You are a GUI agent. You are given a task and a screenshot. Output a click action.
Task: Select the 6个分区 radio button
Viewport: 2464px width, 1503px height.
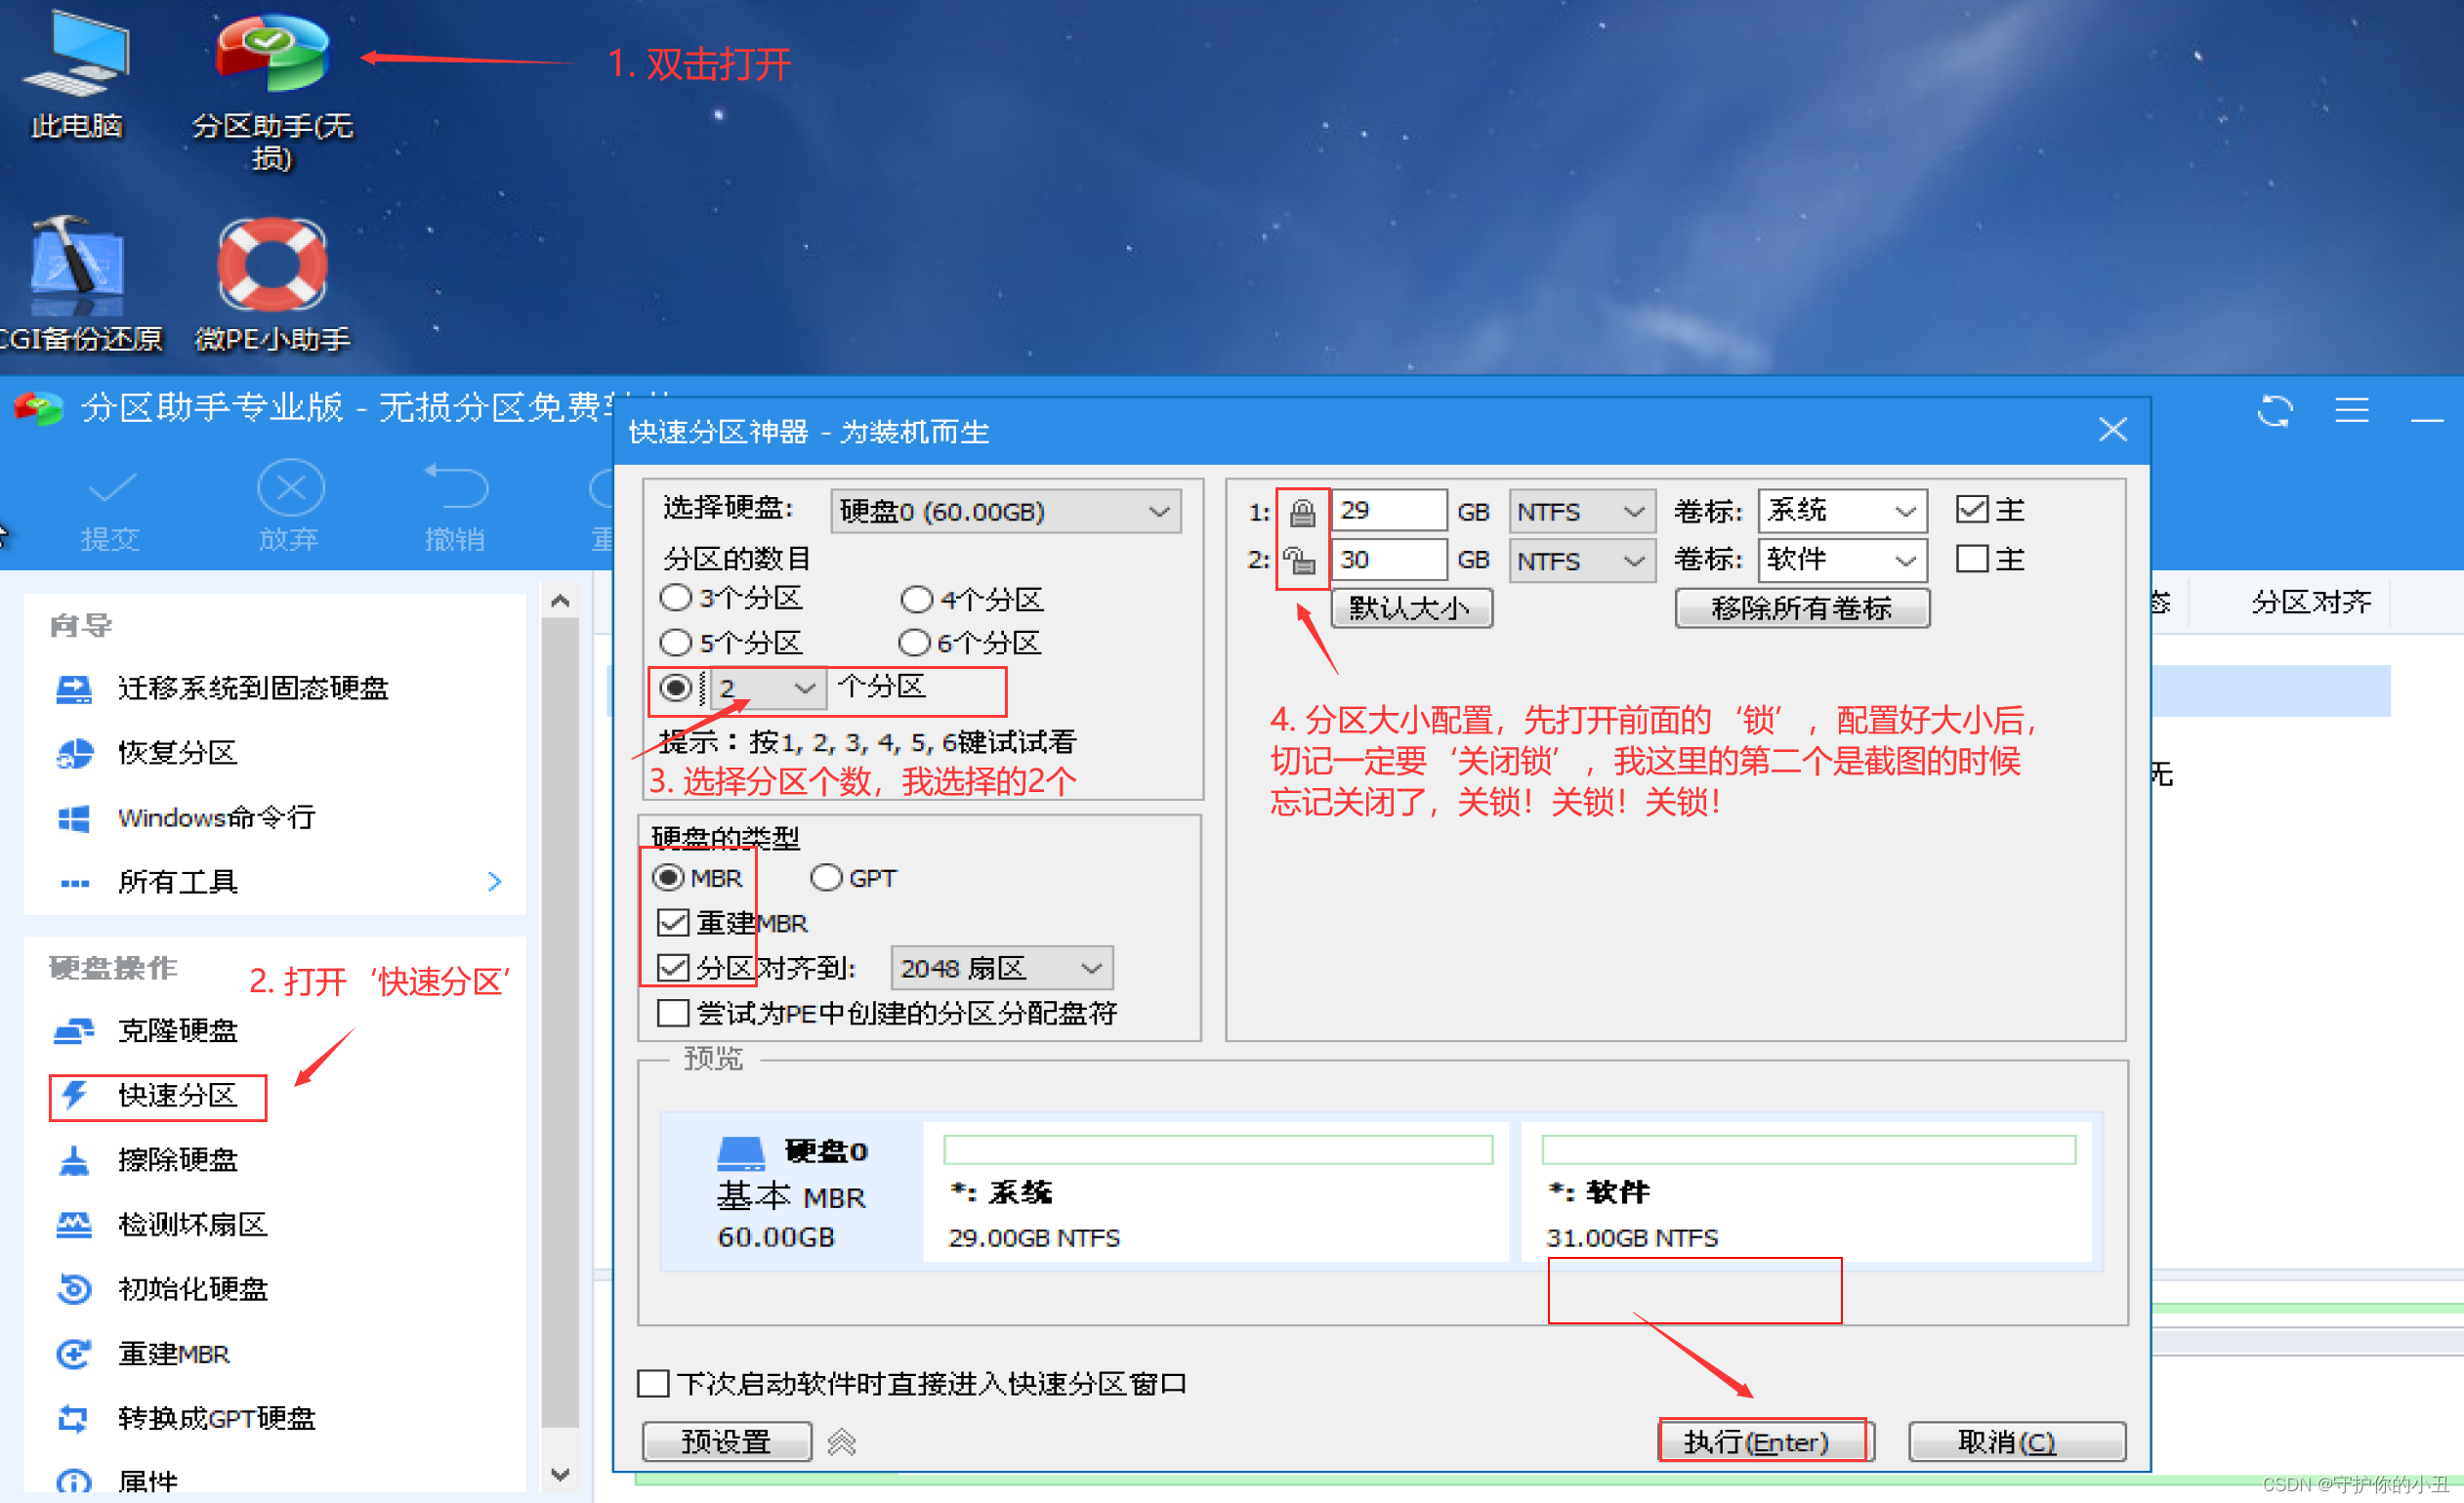[x=914, y=642]
